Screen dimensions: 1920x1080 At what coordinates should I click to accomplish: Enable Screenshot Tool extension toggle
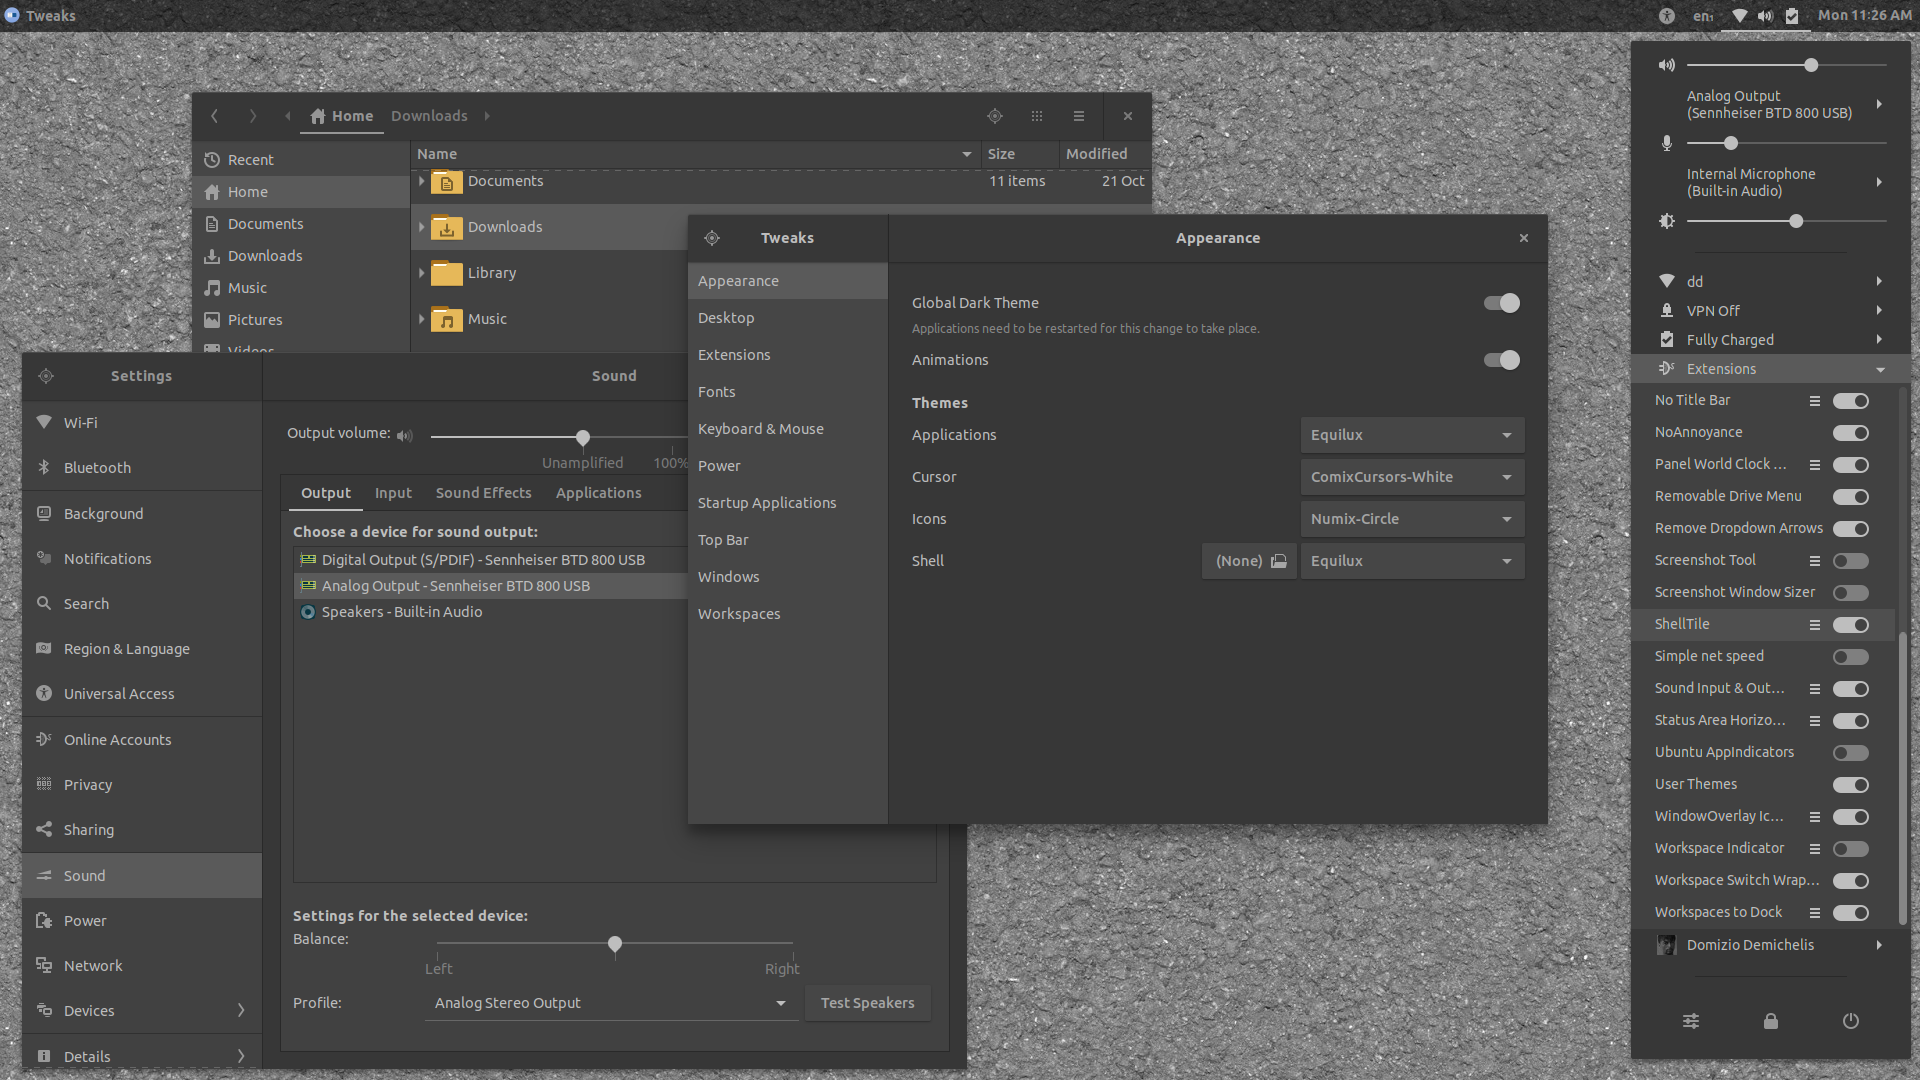1850,561
